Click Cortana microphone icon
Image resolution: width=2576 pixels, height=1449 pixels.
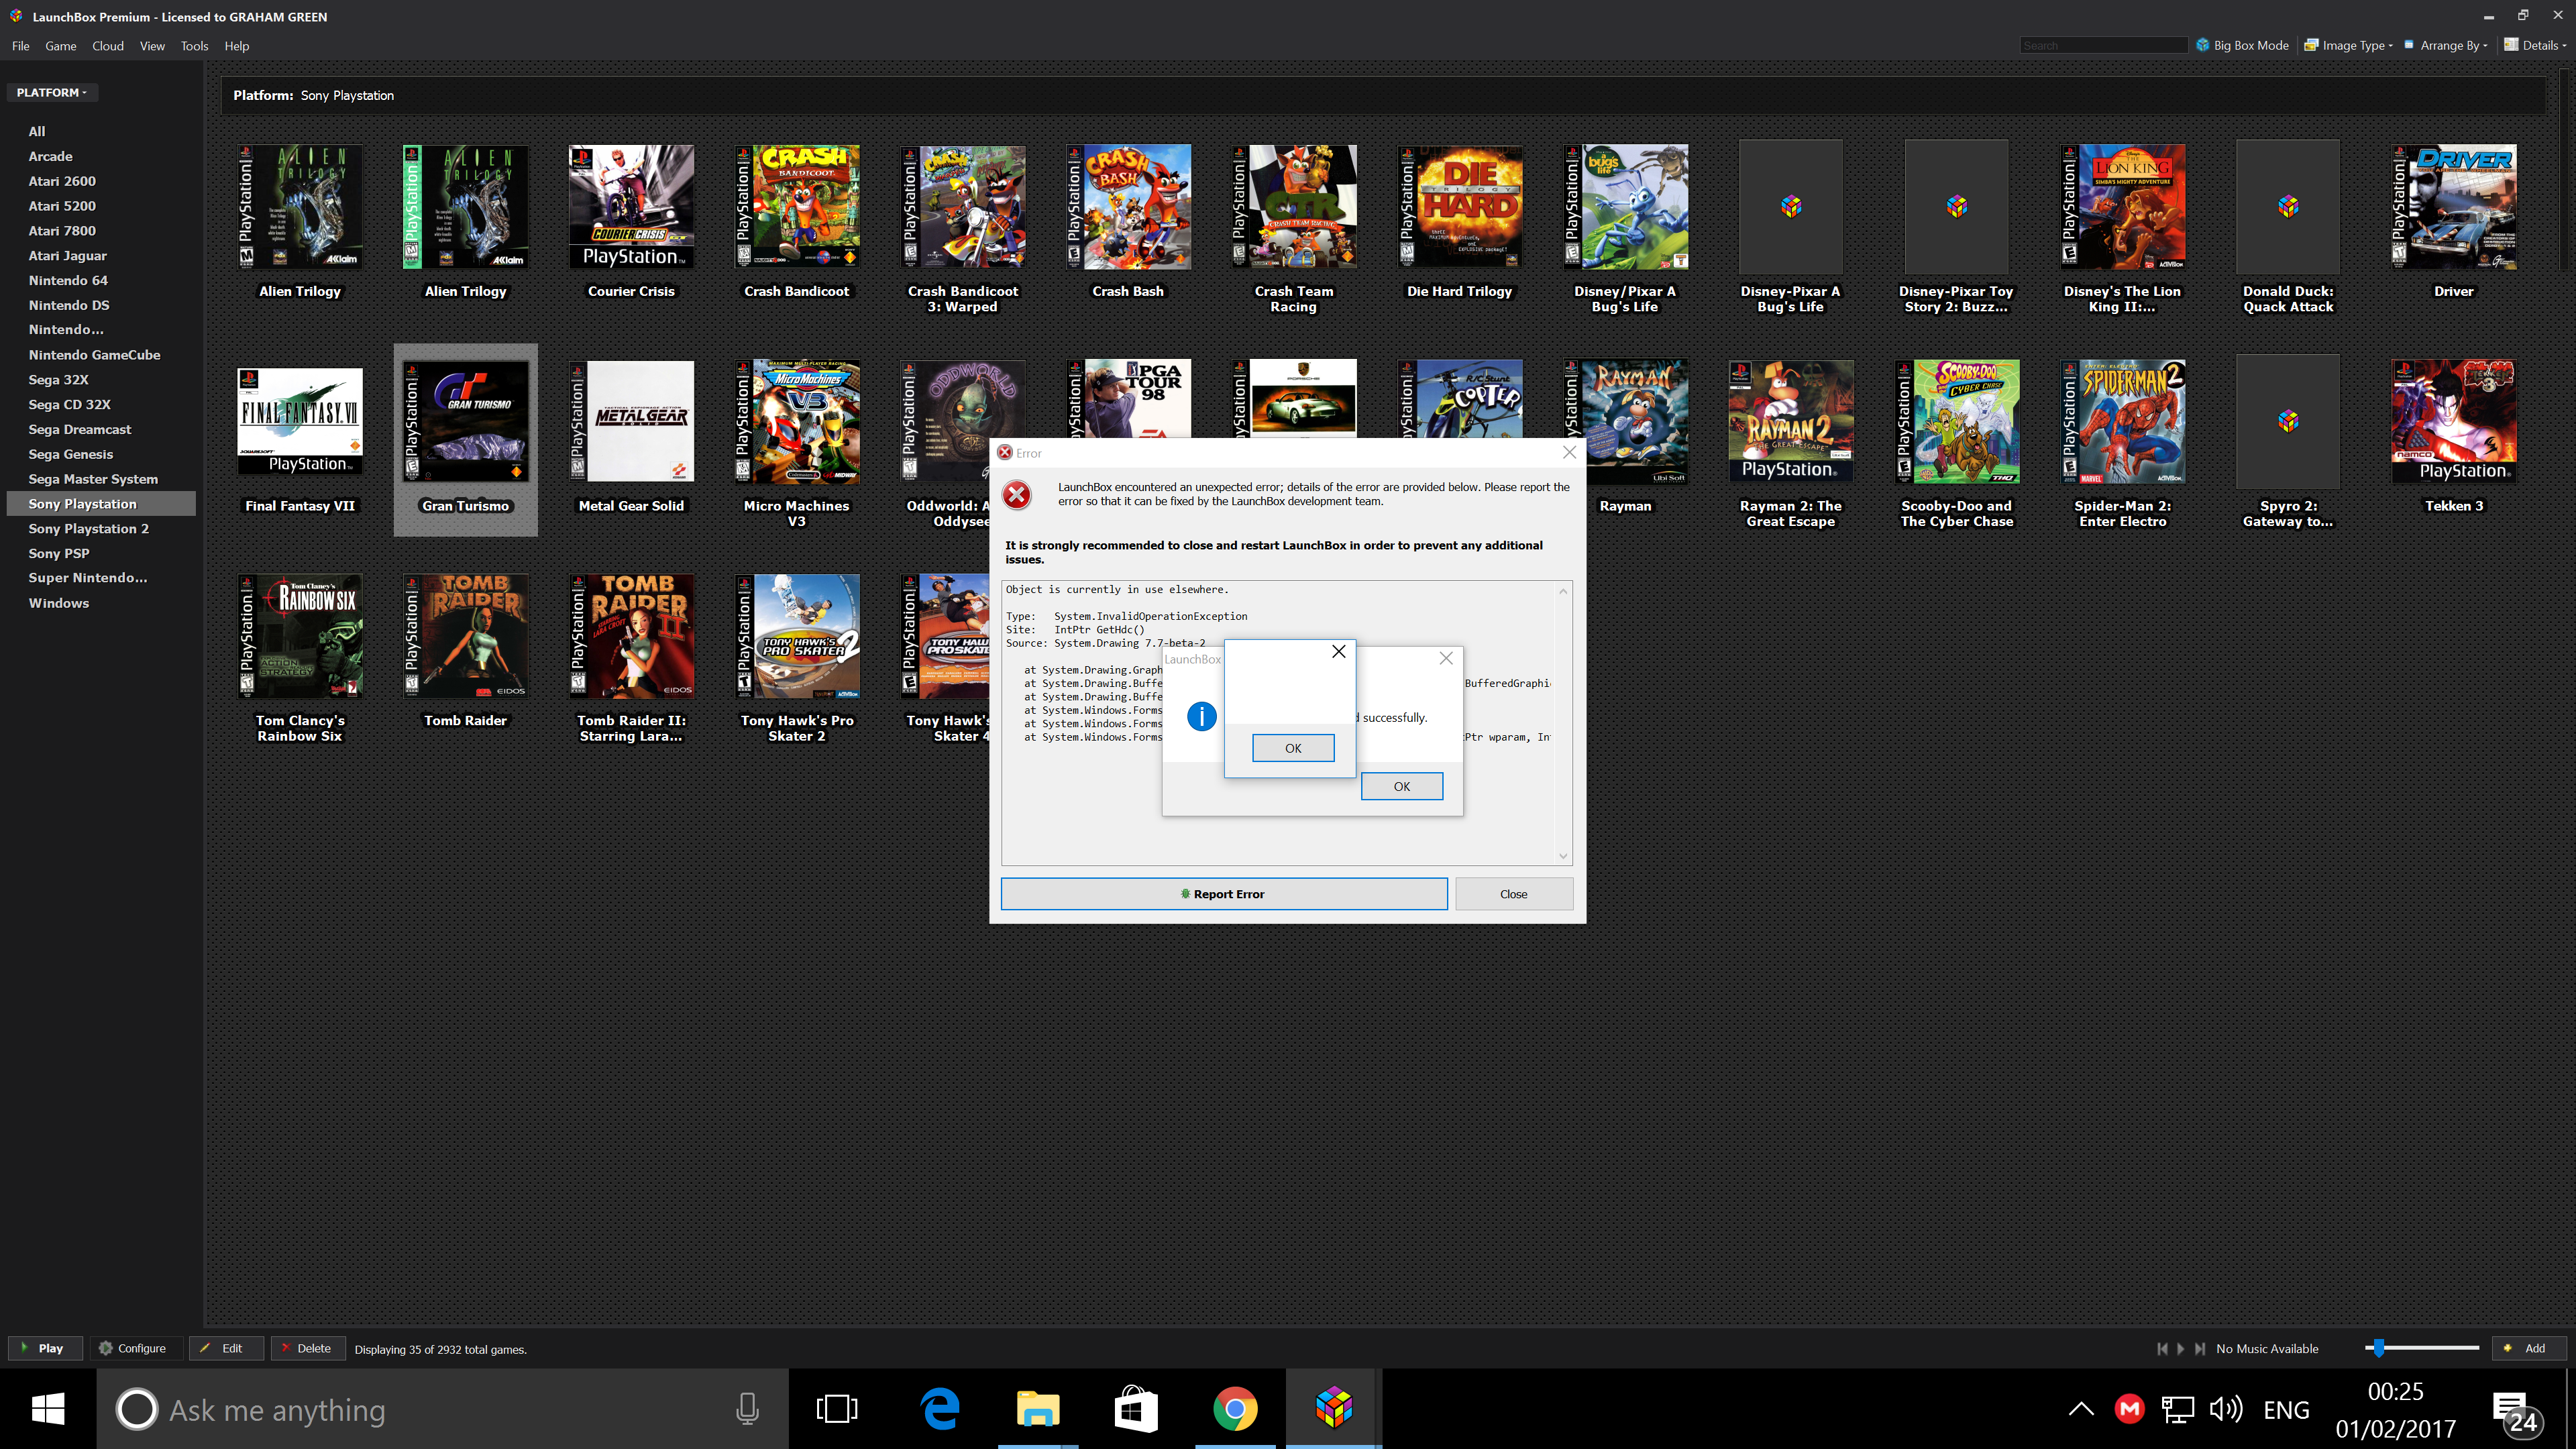(x=747, y=1409)
